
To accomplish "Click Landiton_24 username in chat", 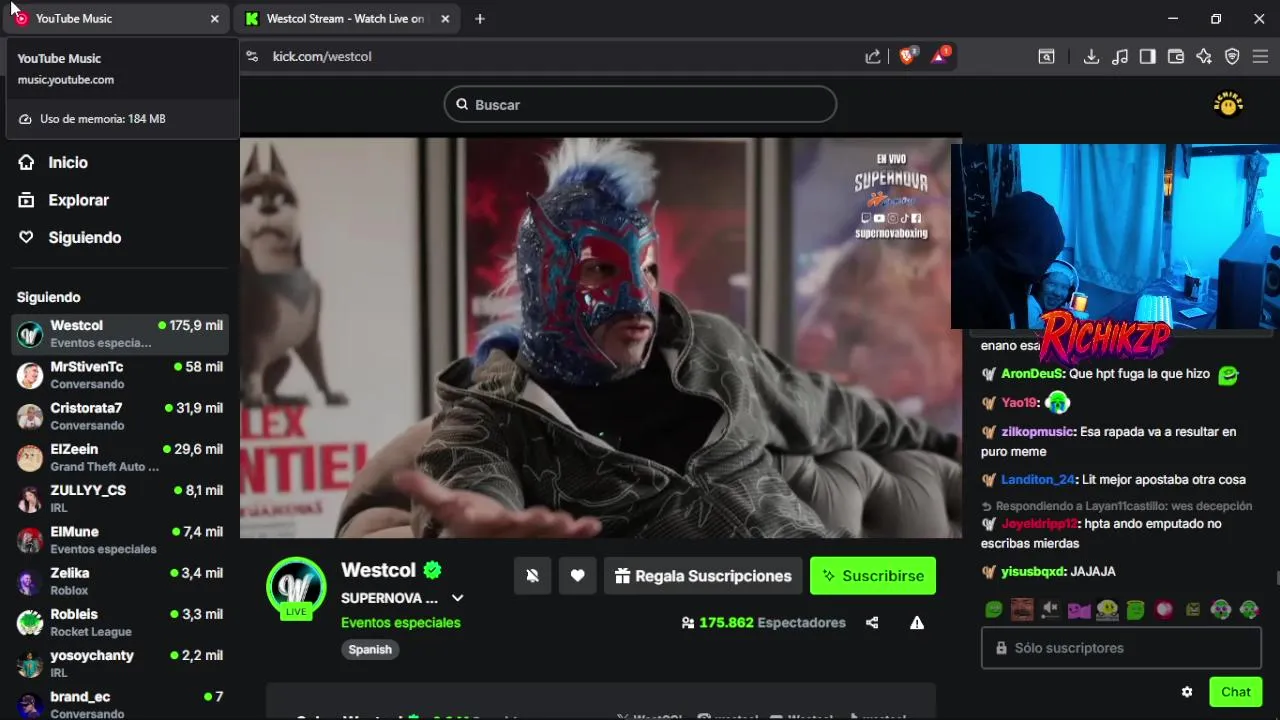I will pos(1038,479).
